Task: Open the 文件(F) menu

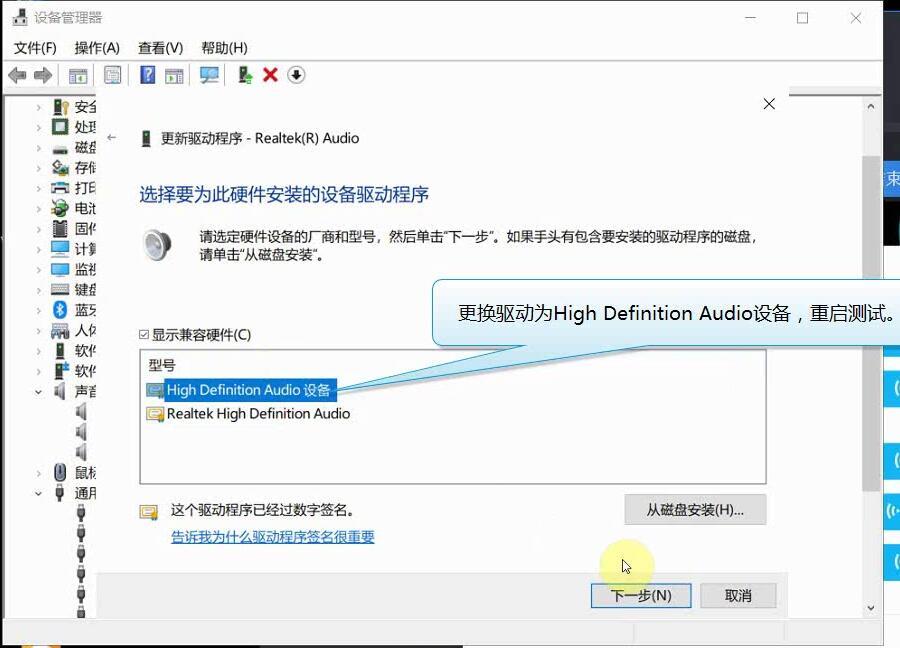Action: (35, 48)
